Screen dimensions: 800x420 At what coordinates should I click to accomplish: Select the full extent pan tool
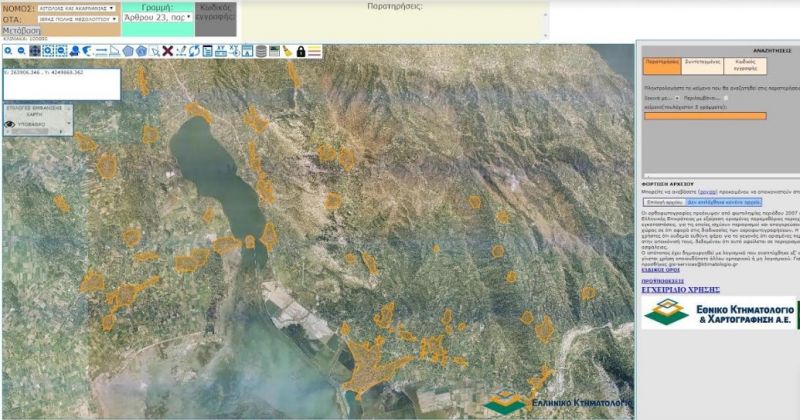pos(35,51)
